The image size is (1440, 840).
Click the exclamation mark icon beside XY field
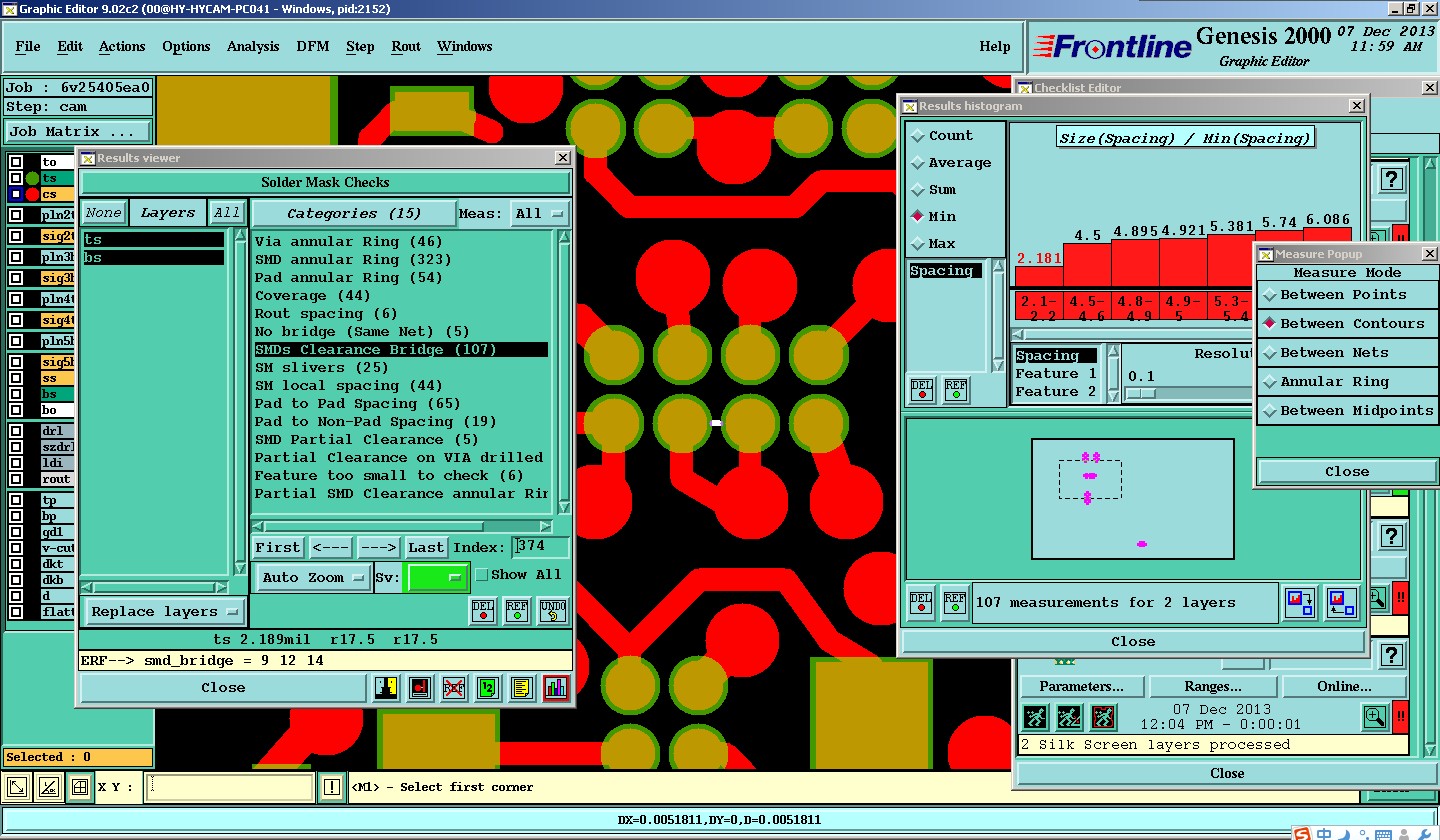click(x=332, y=787)
